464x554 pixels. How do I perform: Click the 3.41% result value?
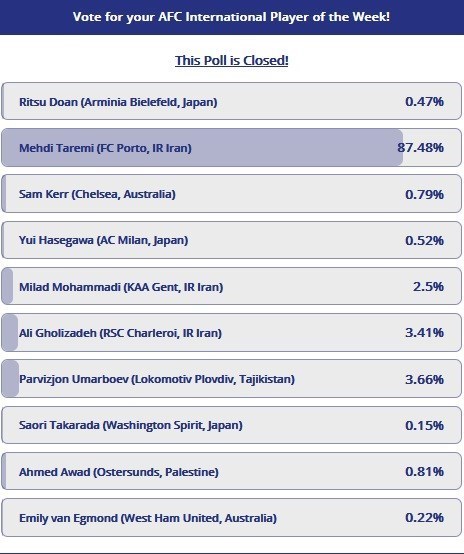point(424,332)
